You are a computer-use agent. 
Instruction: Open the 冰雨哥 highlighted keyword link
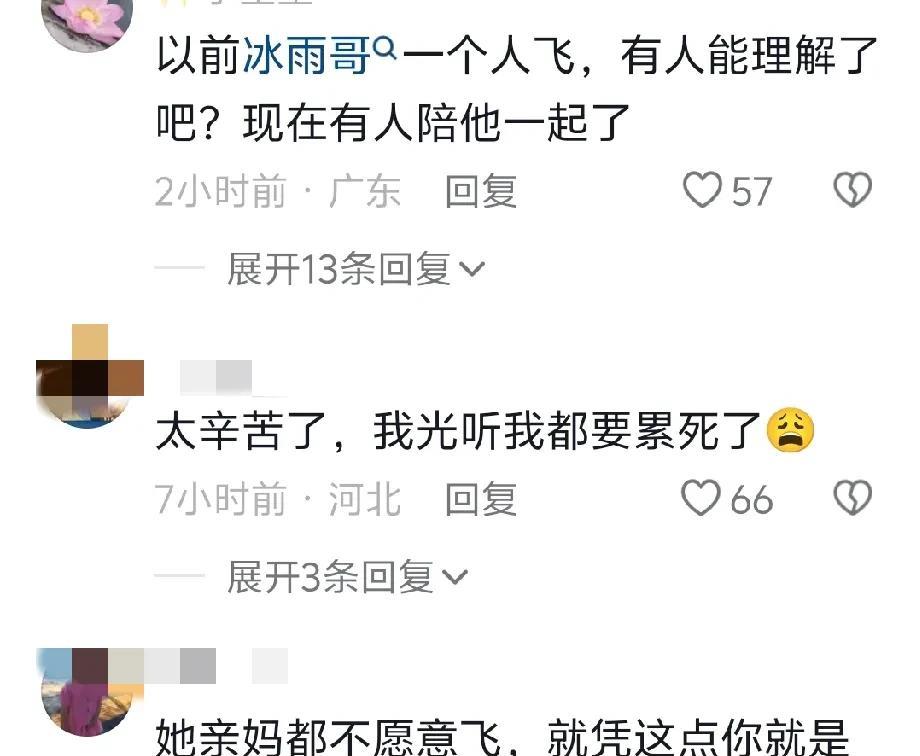(x=307, y=56)
